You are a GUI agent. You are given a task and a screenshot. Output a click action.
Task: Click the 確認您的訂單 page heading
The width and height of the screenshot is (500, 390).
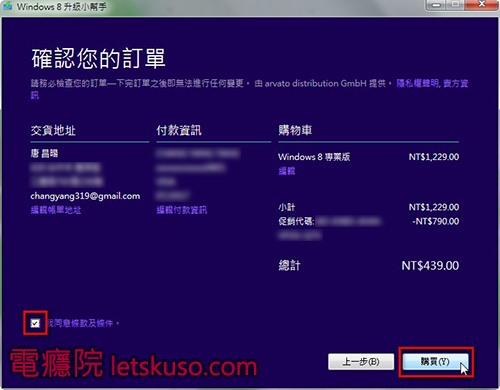[x=98, y=59]
